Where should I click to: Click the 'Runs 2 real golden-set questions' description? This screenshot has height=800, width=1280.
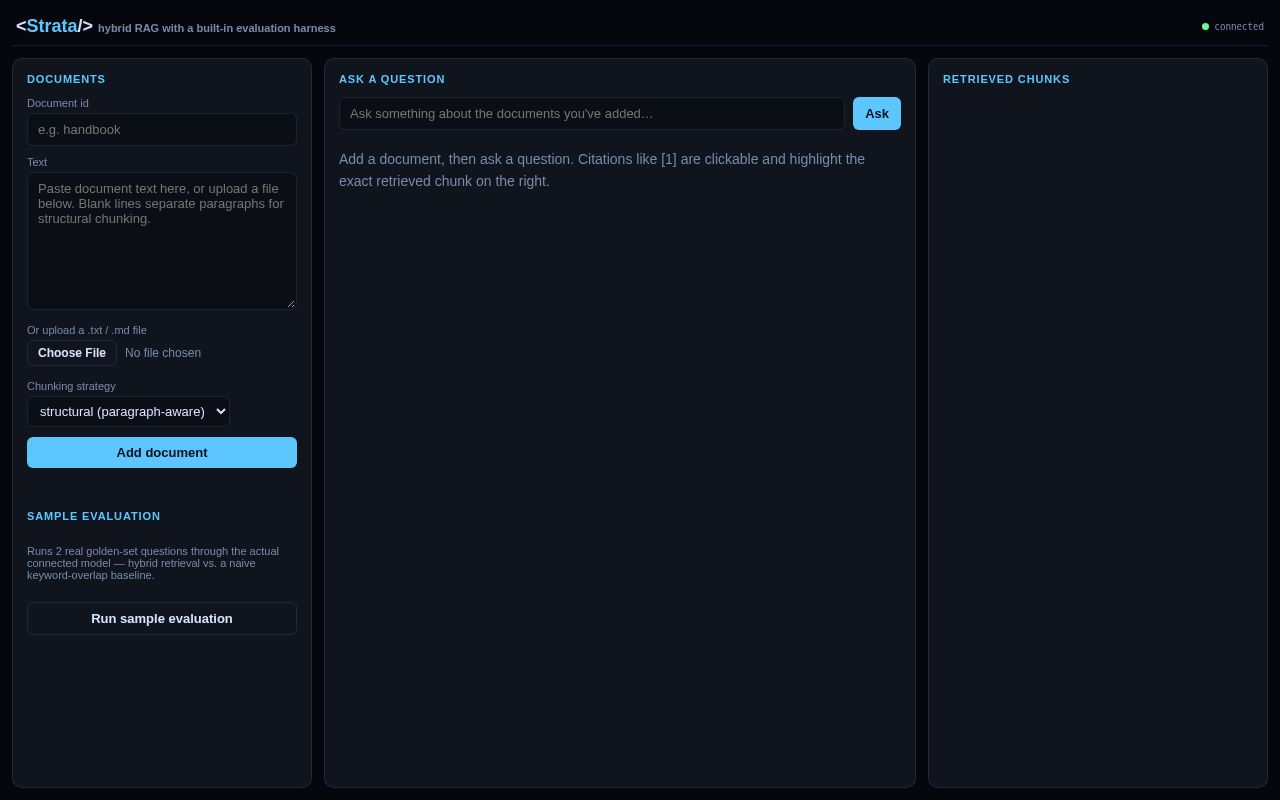coord(153,563)
